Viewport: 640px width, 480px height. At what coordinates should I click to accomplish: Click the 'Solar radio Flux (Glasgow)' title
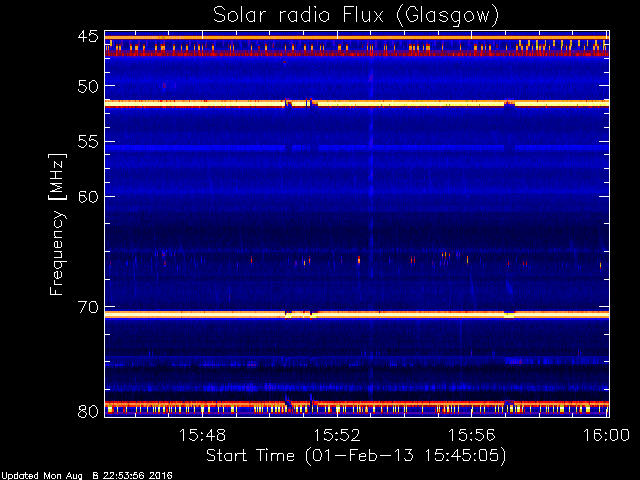click(356, 16)
